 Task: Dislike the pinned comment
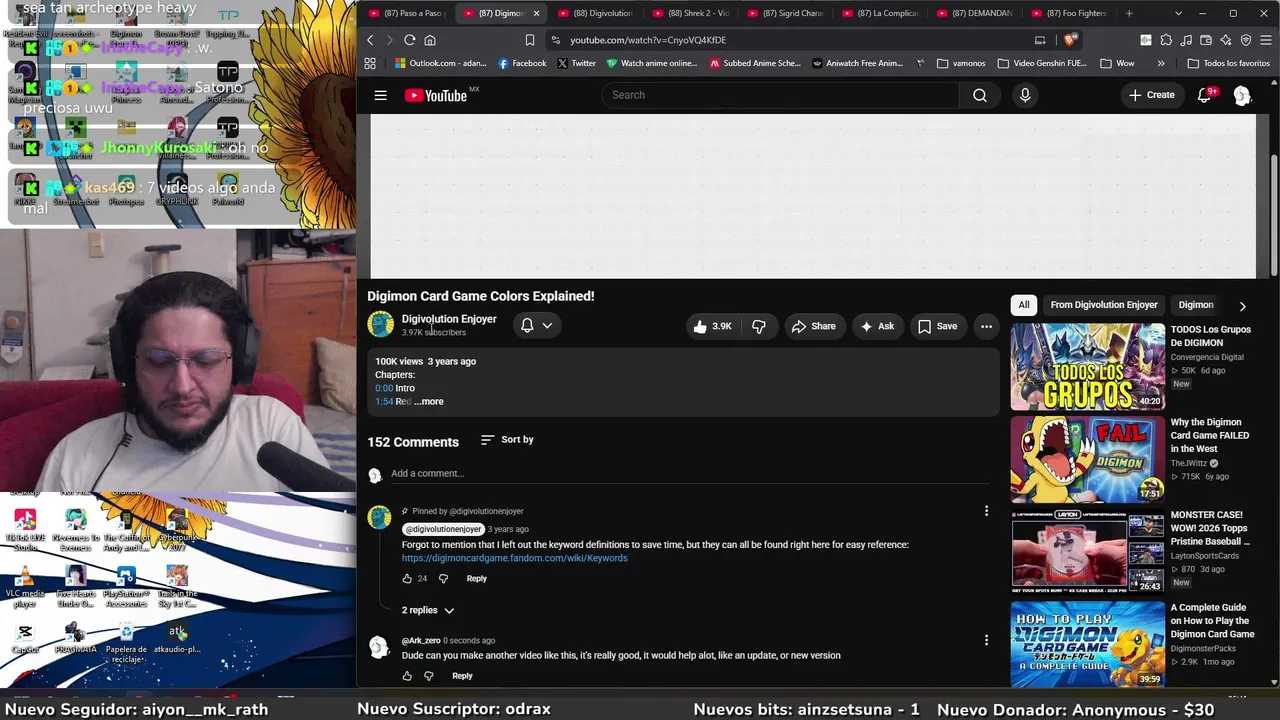(x=443, y=579)
